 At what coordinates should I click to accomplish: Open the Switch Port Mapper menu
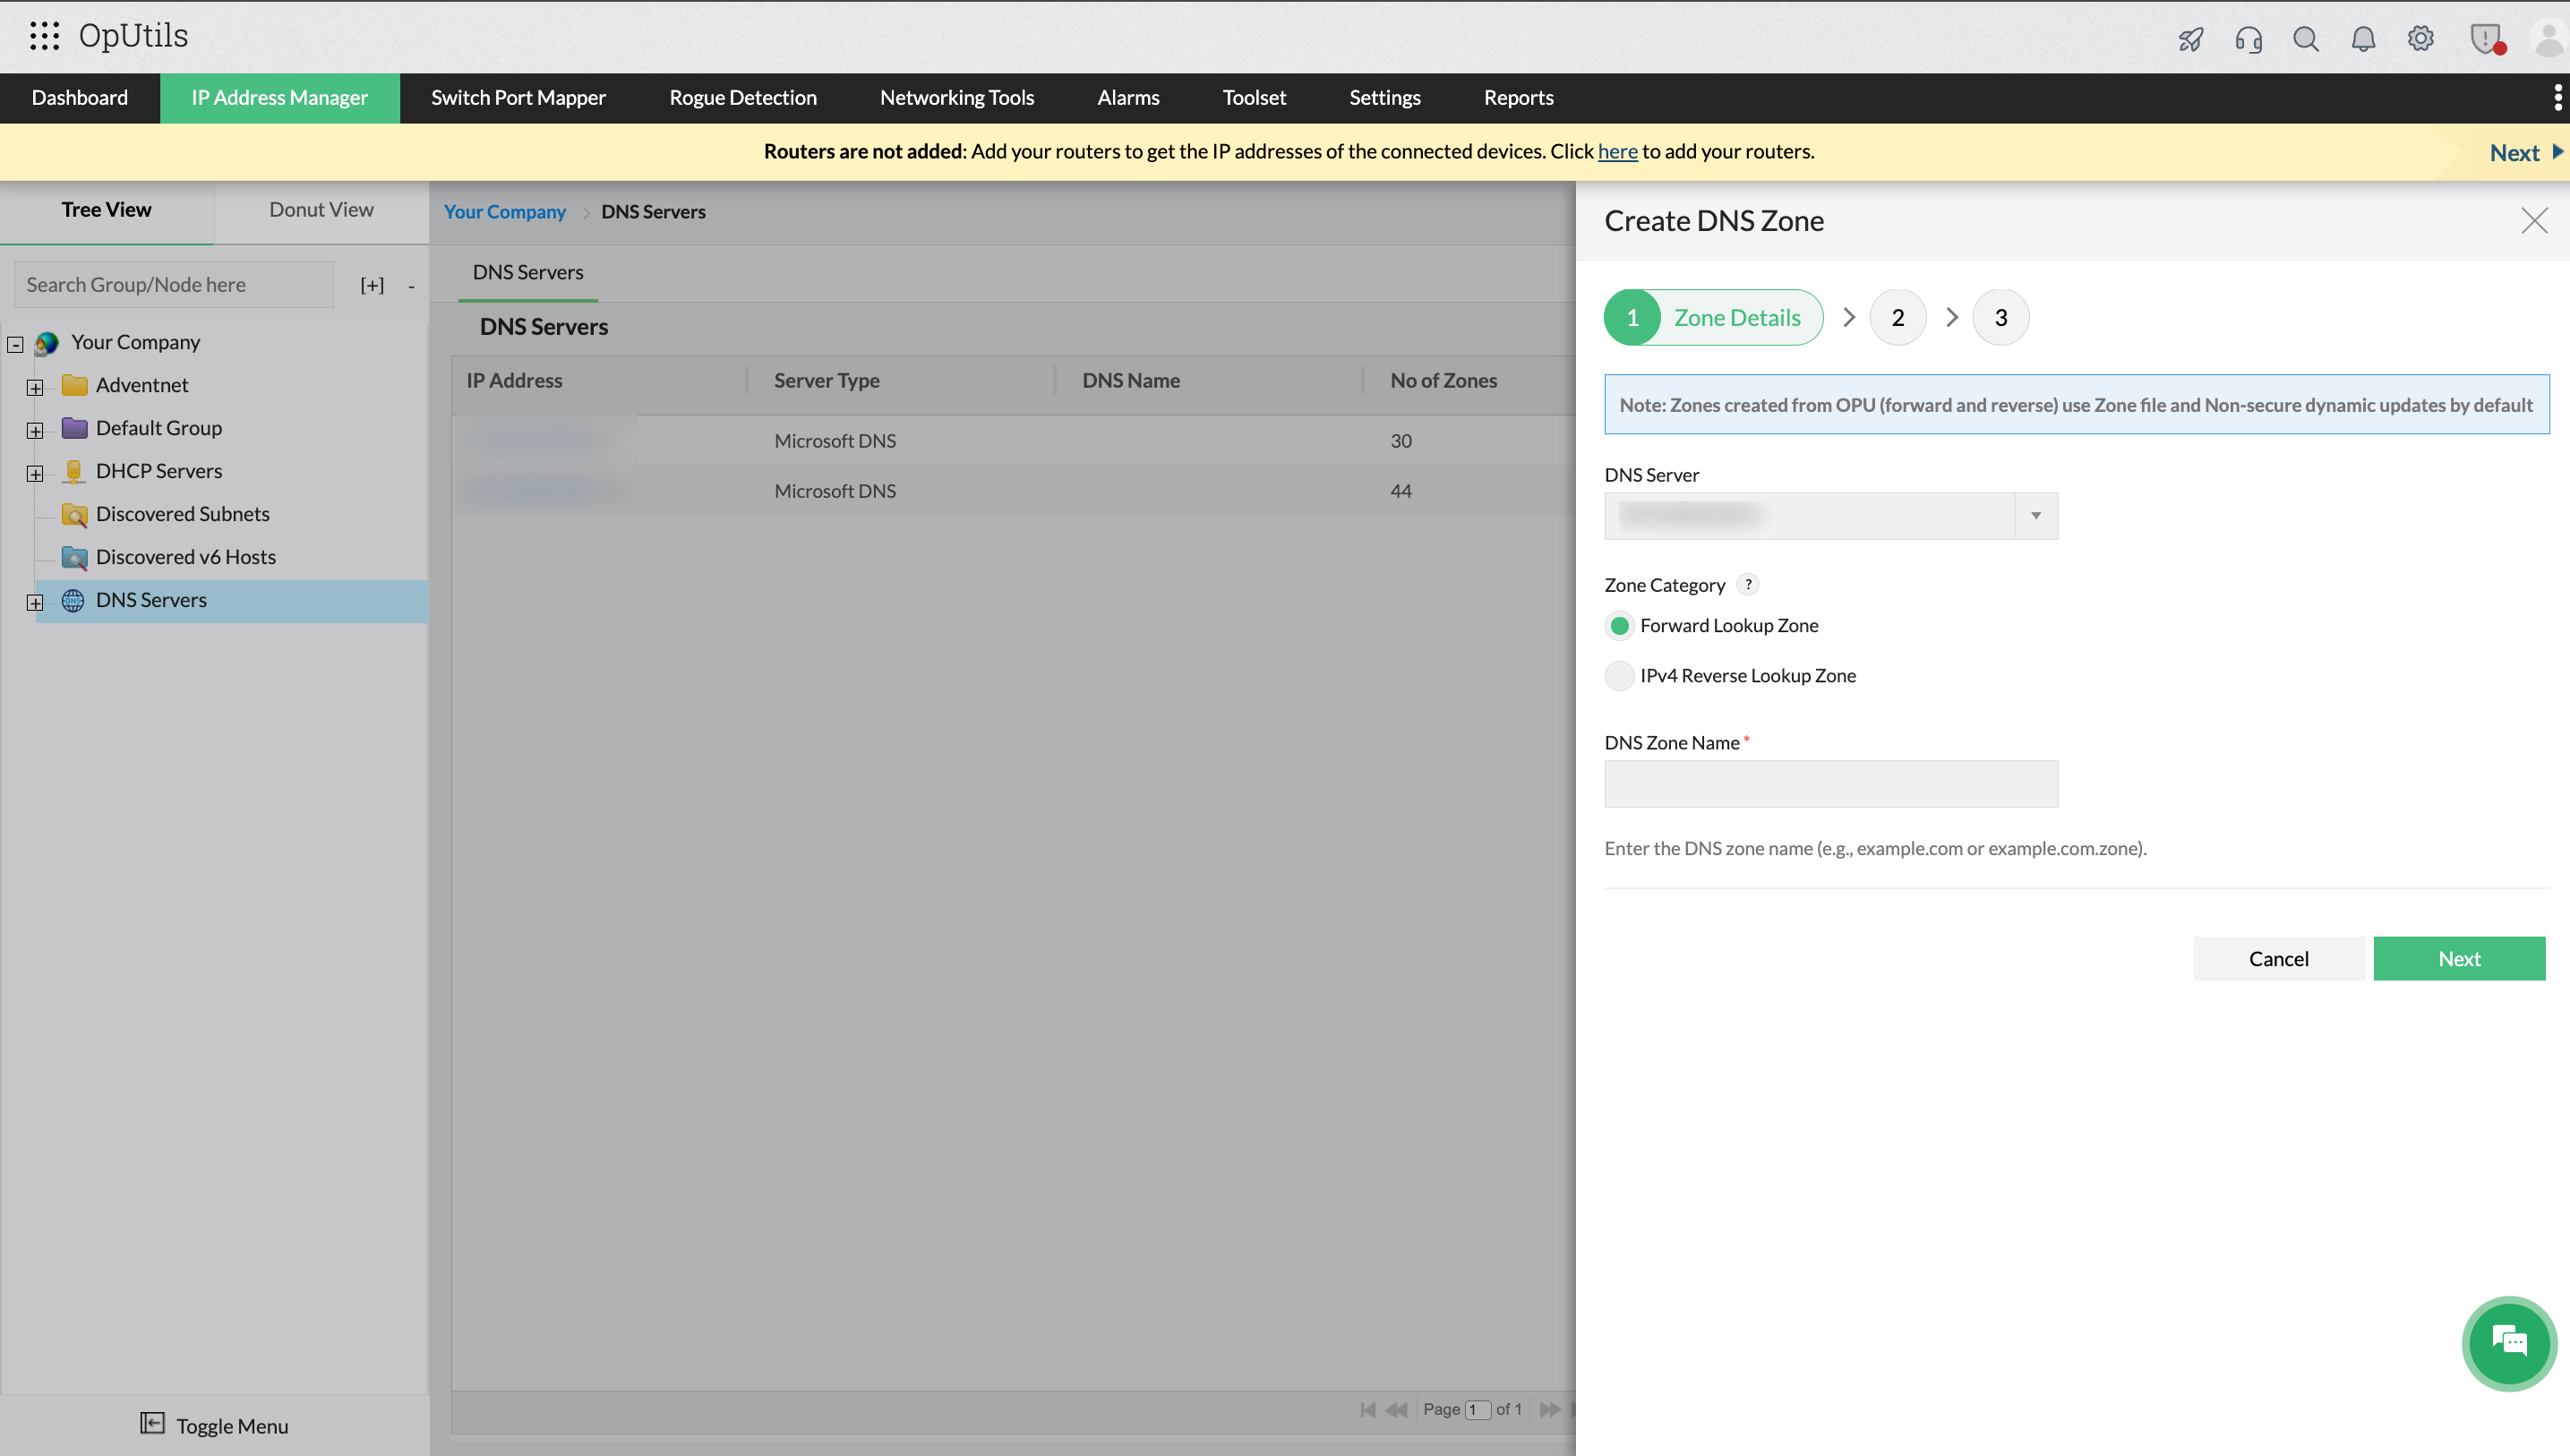518,98
